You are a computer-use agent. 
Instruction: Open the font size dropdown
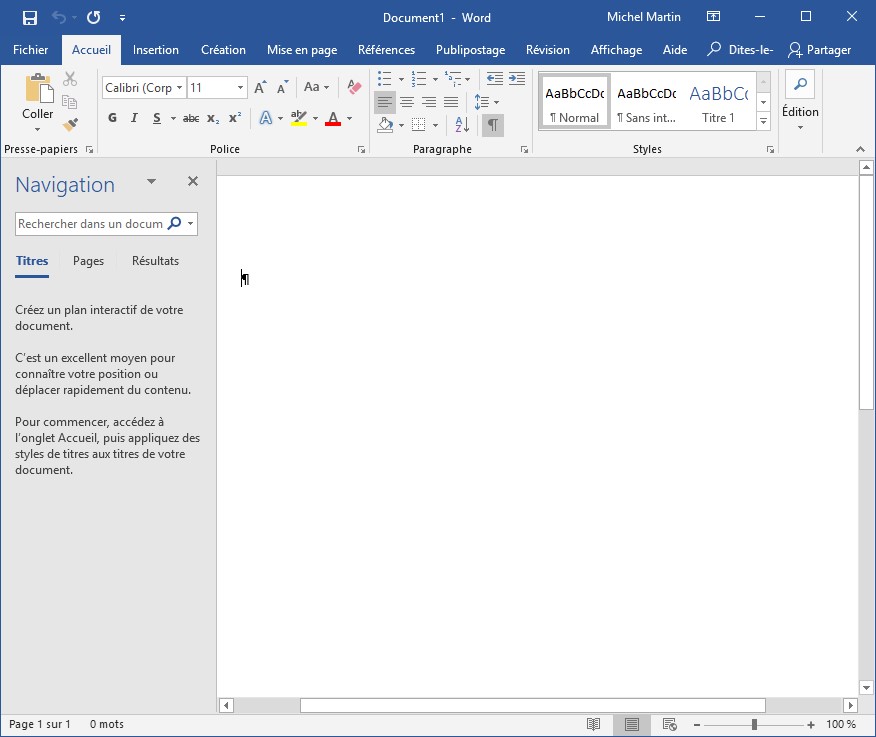[x=240, y=88]
